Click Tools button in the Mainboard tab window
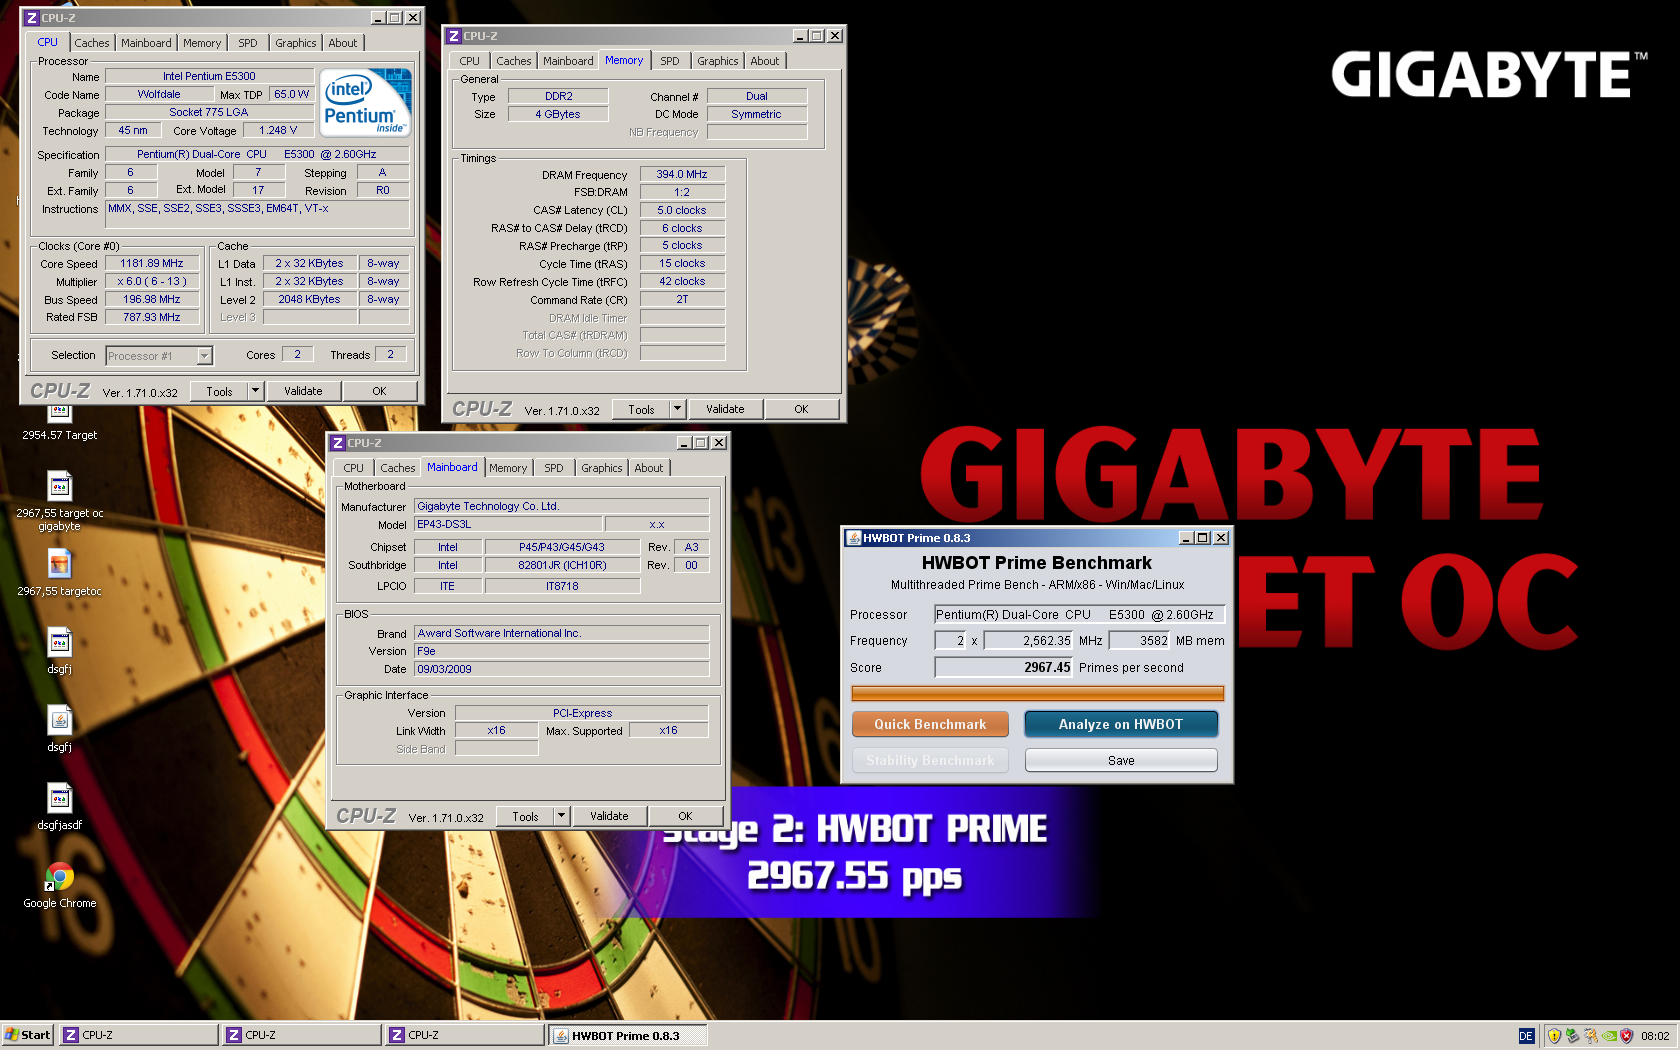 [x=525, y=816]
